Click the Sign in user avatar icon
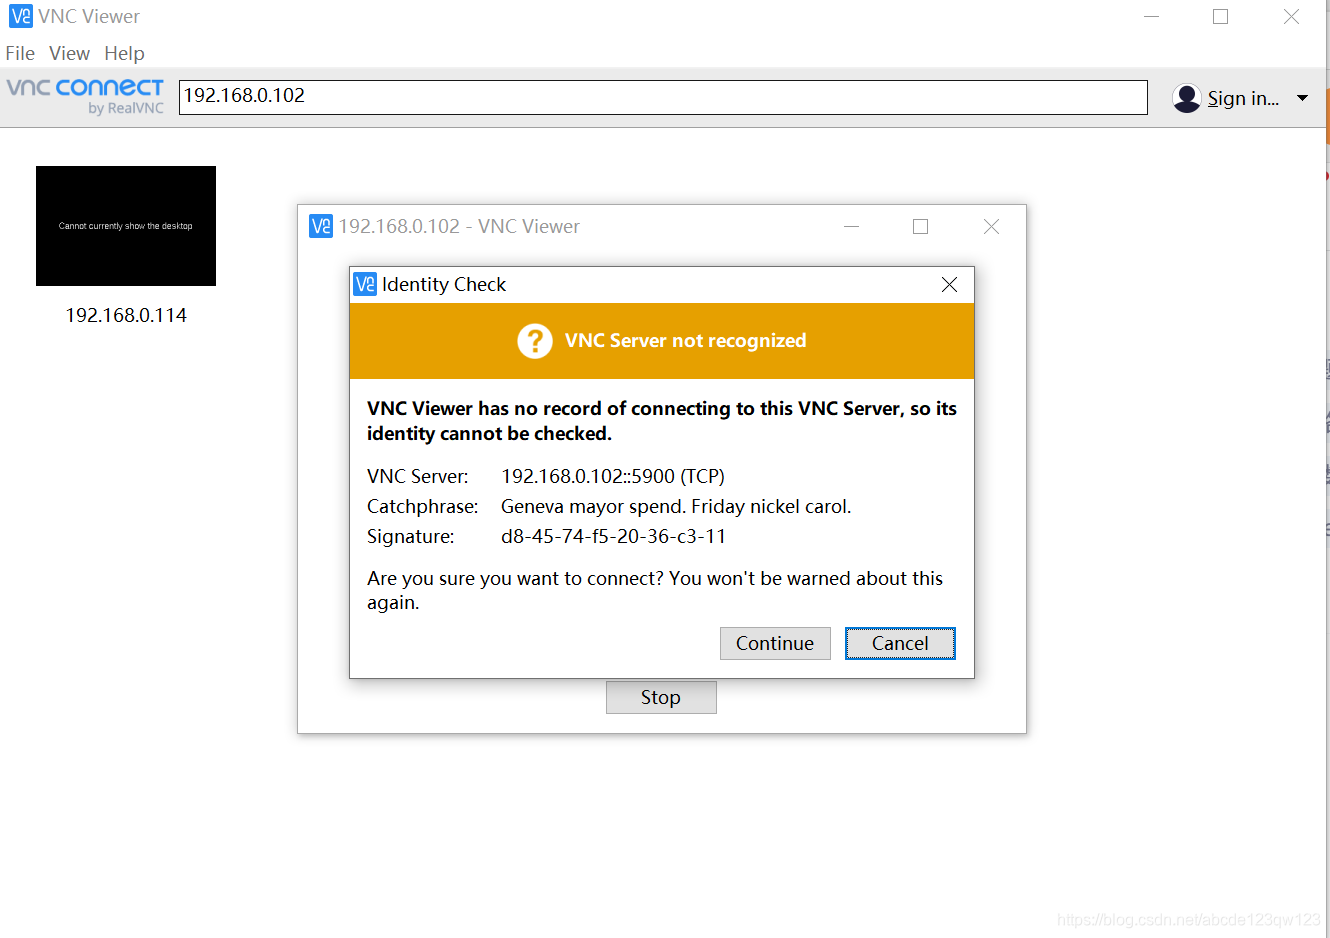1330x938 pixels. (1186, 98)
